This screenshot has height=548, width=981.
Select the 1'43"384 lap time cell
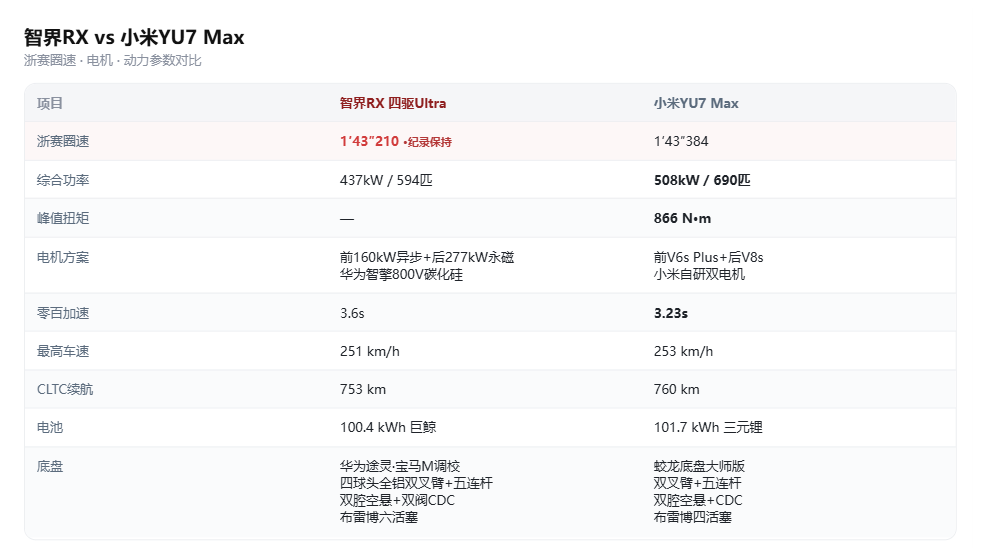click(x=681, y=141)
